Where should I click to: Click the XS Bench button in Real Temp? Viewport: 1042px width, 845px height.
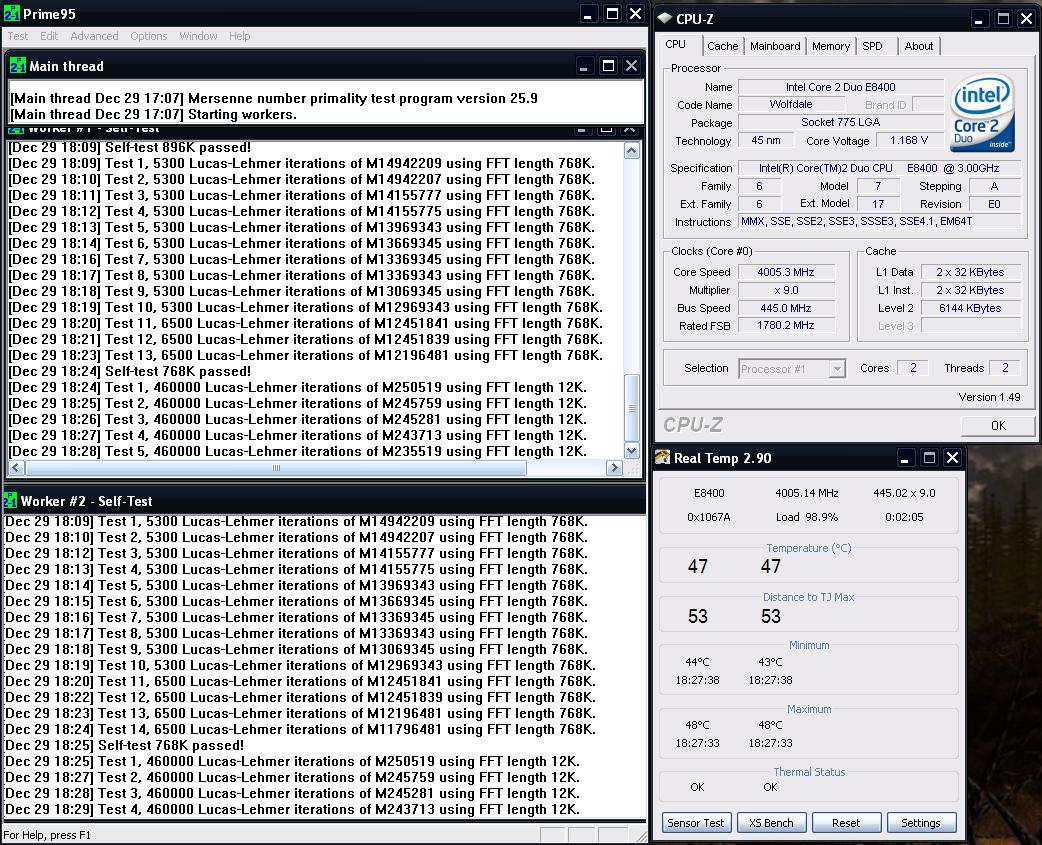point(771,822)
